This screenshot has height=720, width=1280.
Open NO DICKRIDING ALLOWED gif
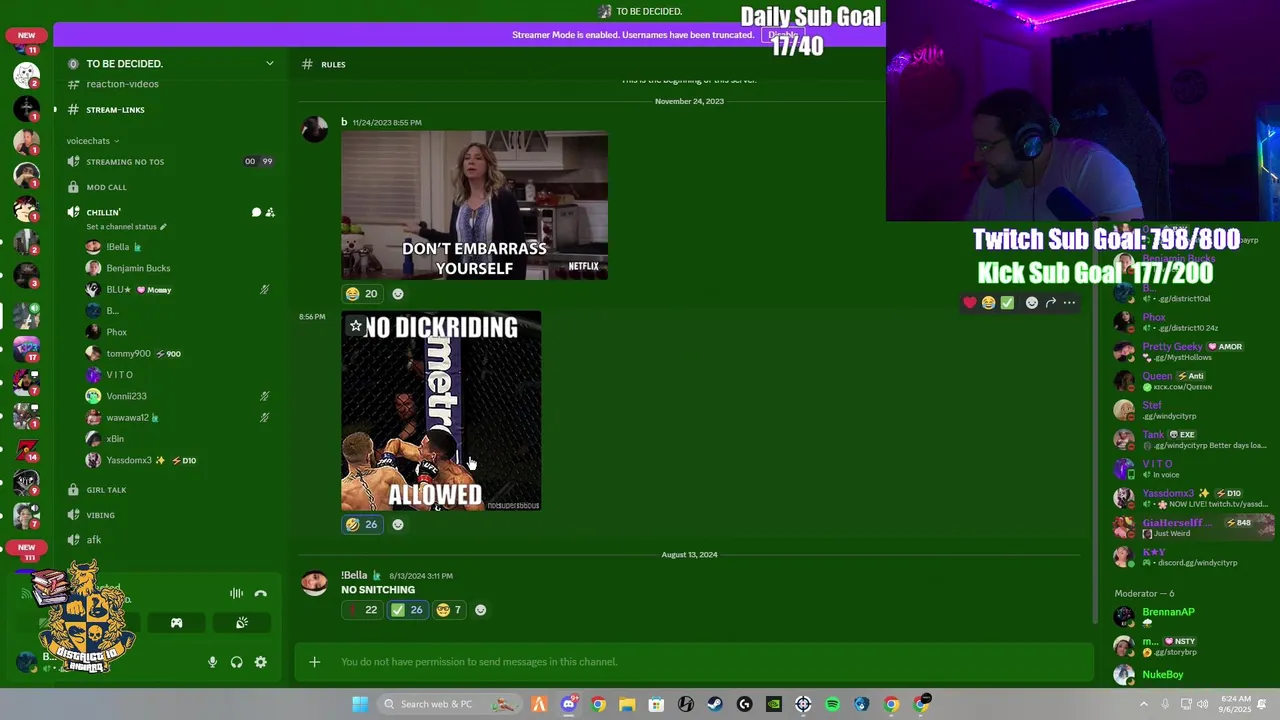[441, 411]
